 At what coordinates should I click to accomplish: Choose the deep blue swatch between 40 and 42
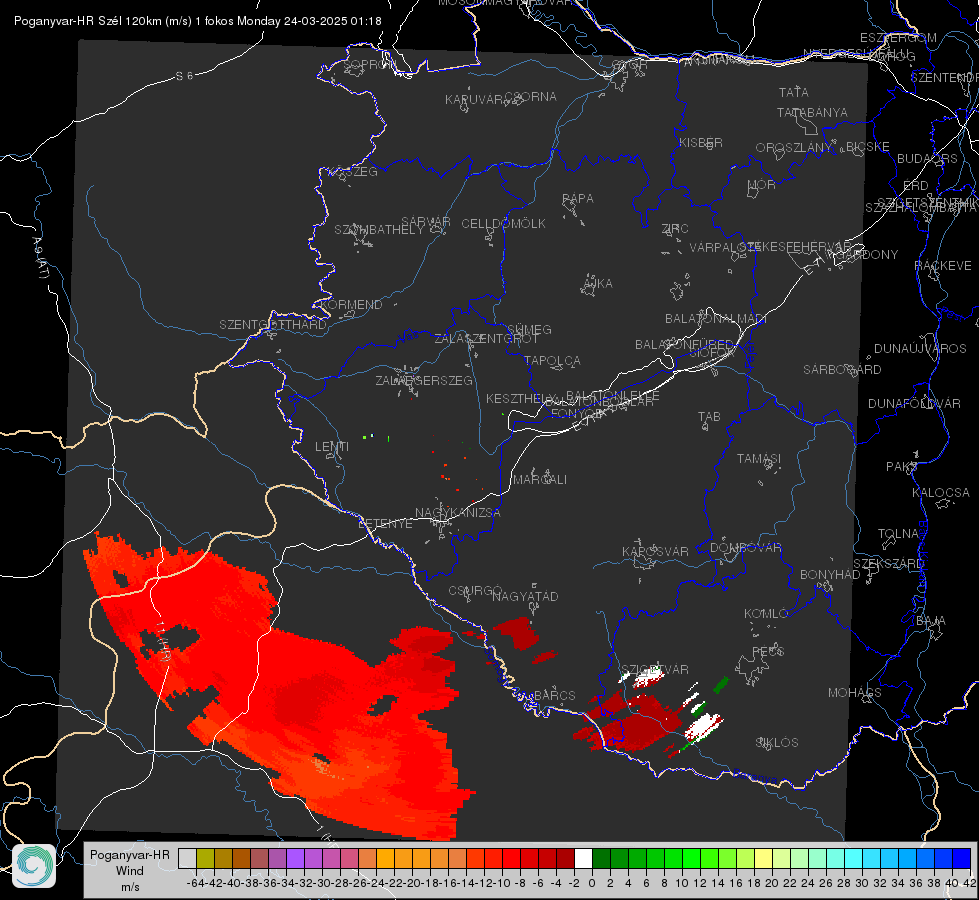962,858
